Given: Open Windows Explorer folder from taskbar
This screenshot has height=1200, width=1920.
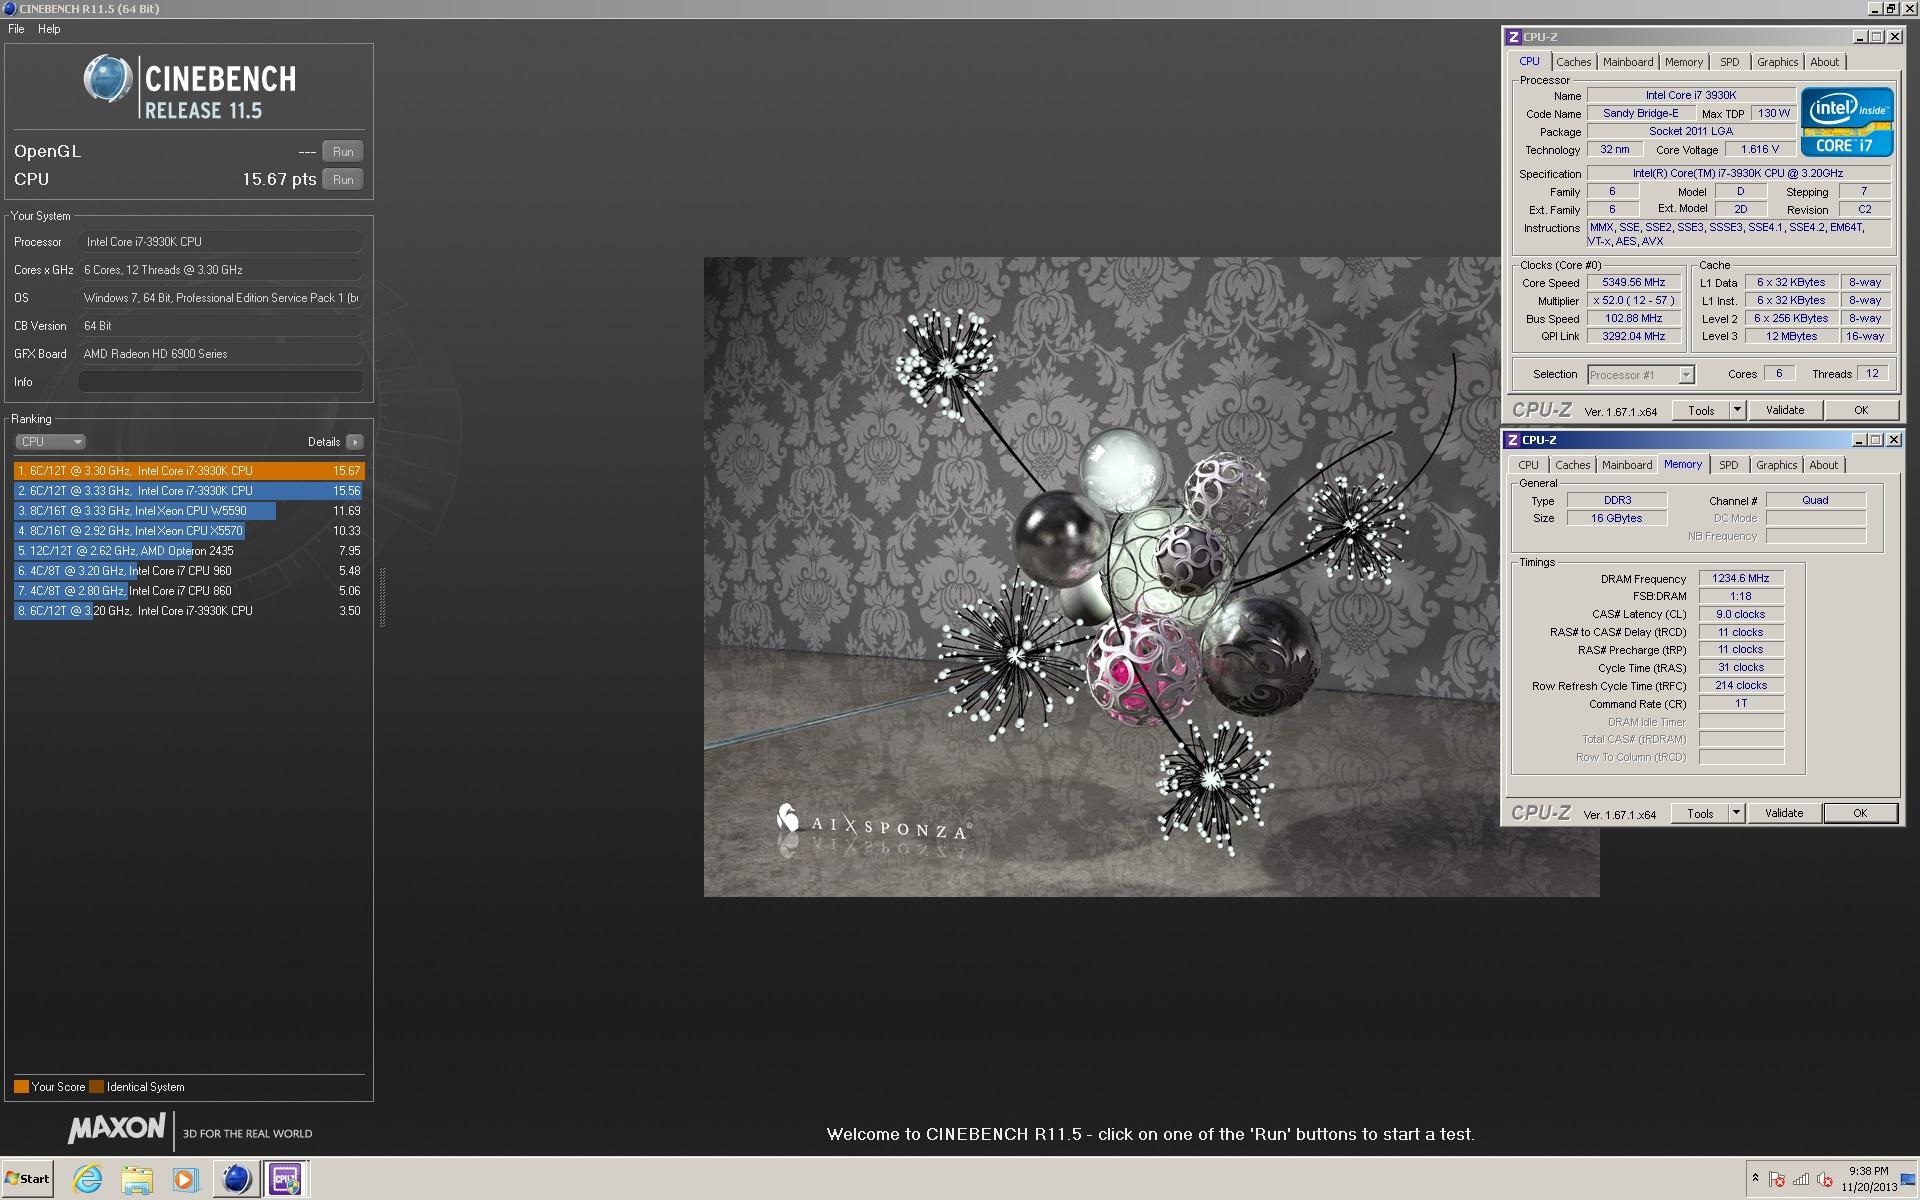Looking at the screenshot, I should (136, 1180).
